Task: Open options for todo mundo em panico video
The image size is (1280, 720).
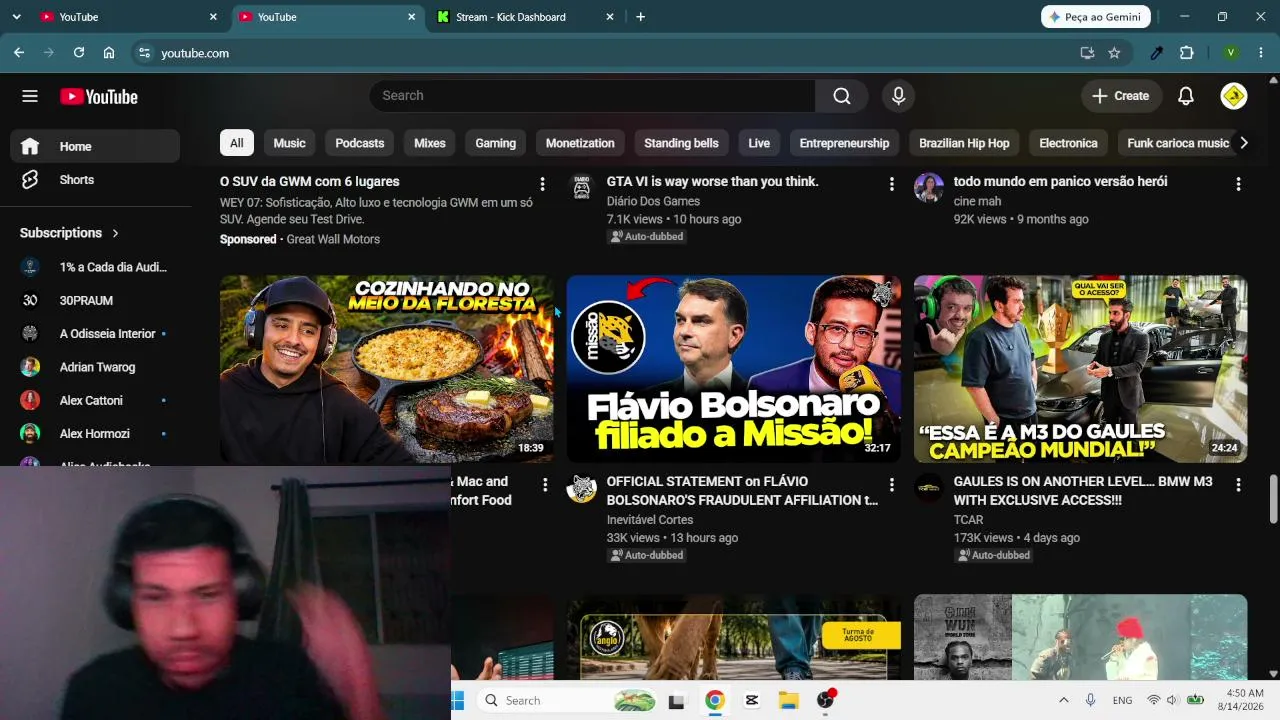Action: click(1238, 184)
